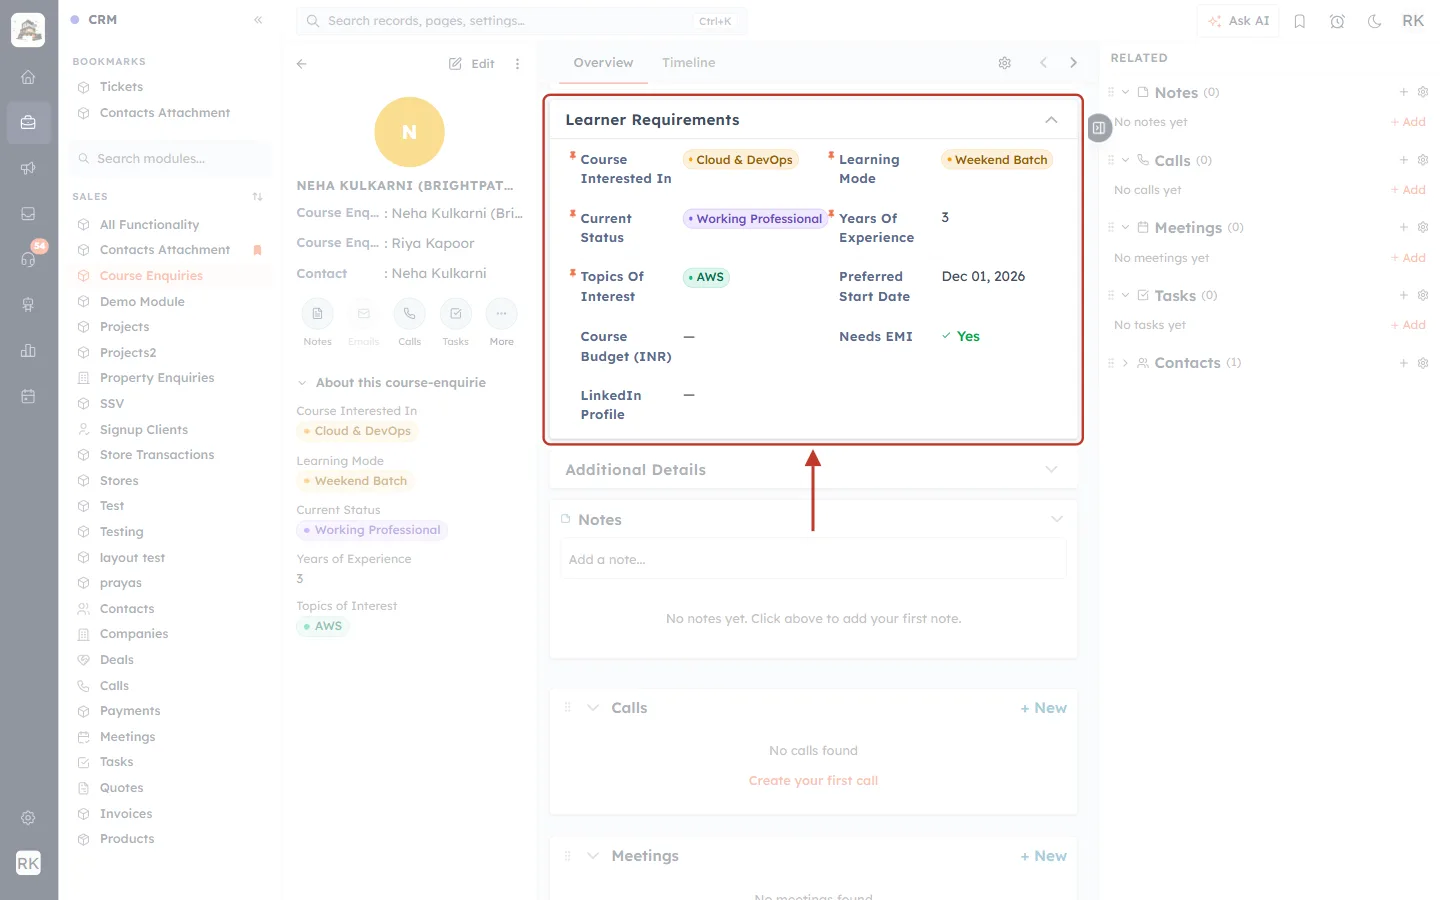Collapse the Learner Requirements section
This screenshot has width=1440, height=900.
1051,120
